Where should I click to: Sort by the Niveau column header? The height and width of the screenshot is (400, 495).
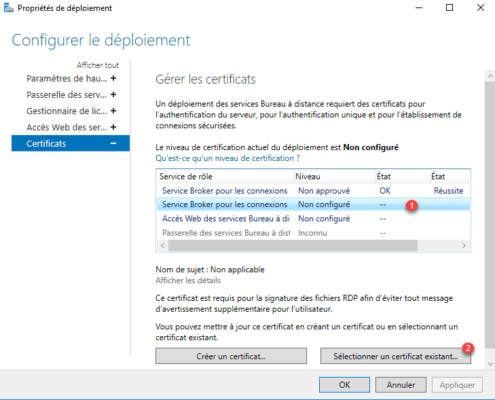tap(335, 176)
